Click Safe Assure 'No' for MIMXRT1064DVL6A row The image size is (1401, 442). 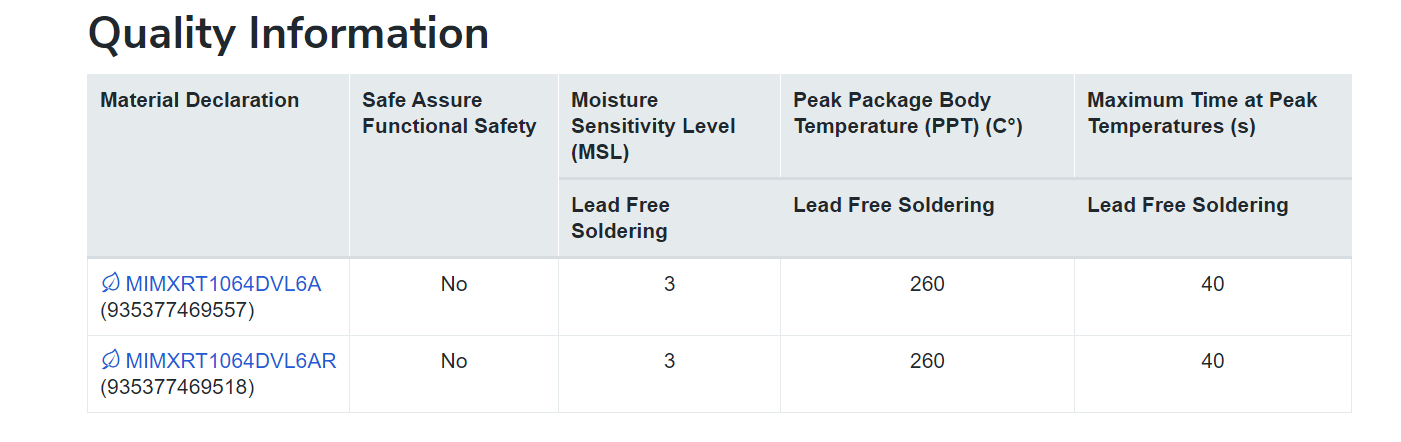click(x=454, y=284)
